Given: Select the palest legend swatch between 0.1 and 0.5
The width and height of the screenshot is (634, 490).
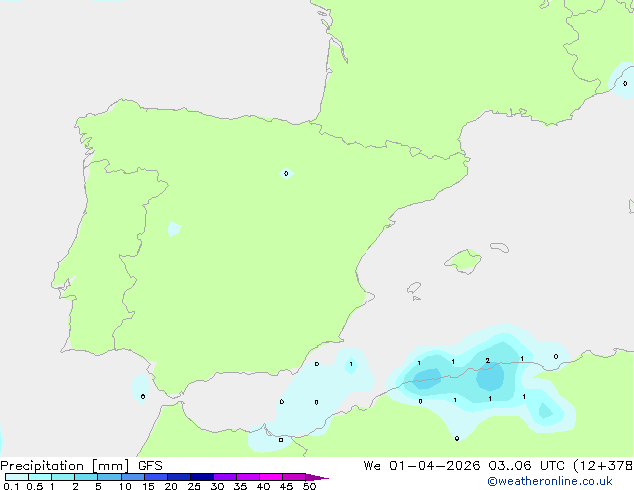Looking at the screenshot, I should tap(17, 477).
